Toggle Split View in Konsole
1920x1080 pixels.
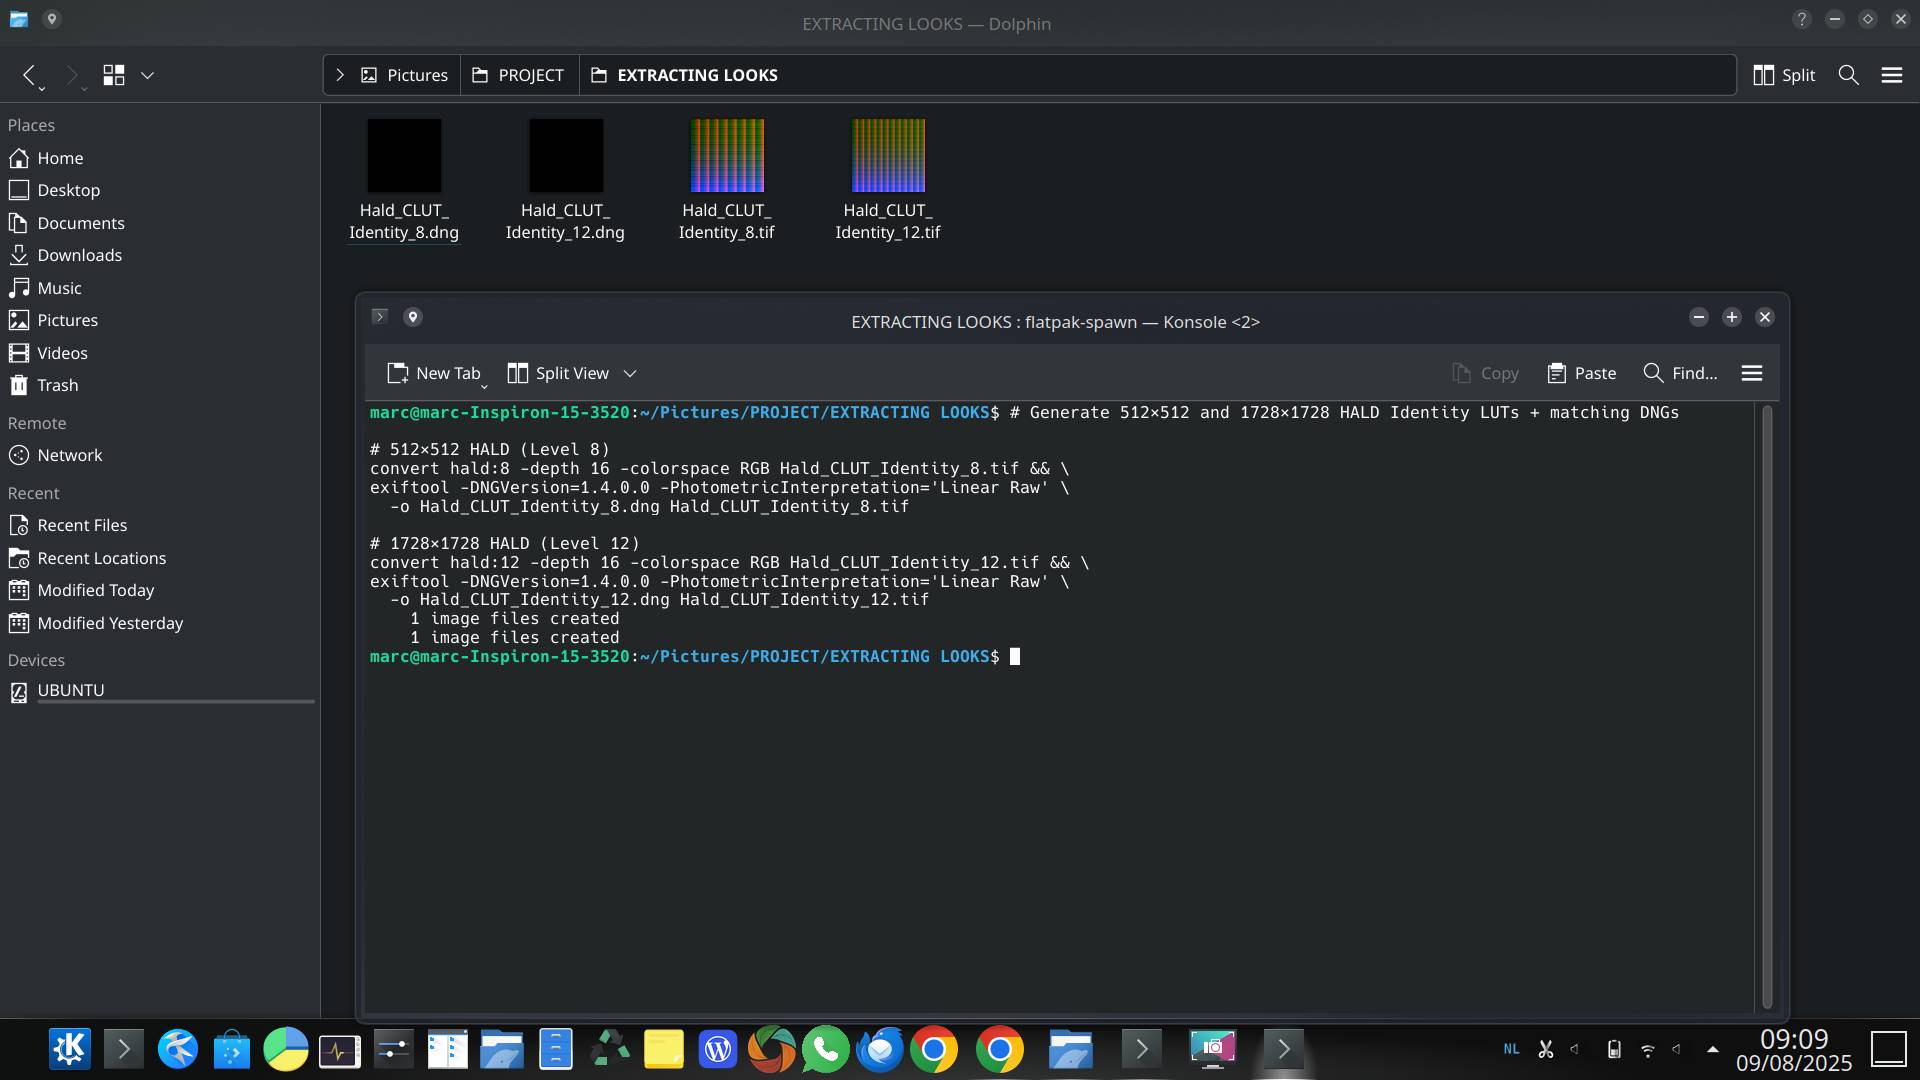coord(558,373)
